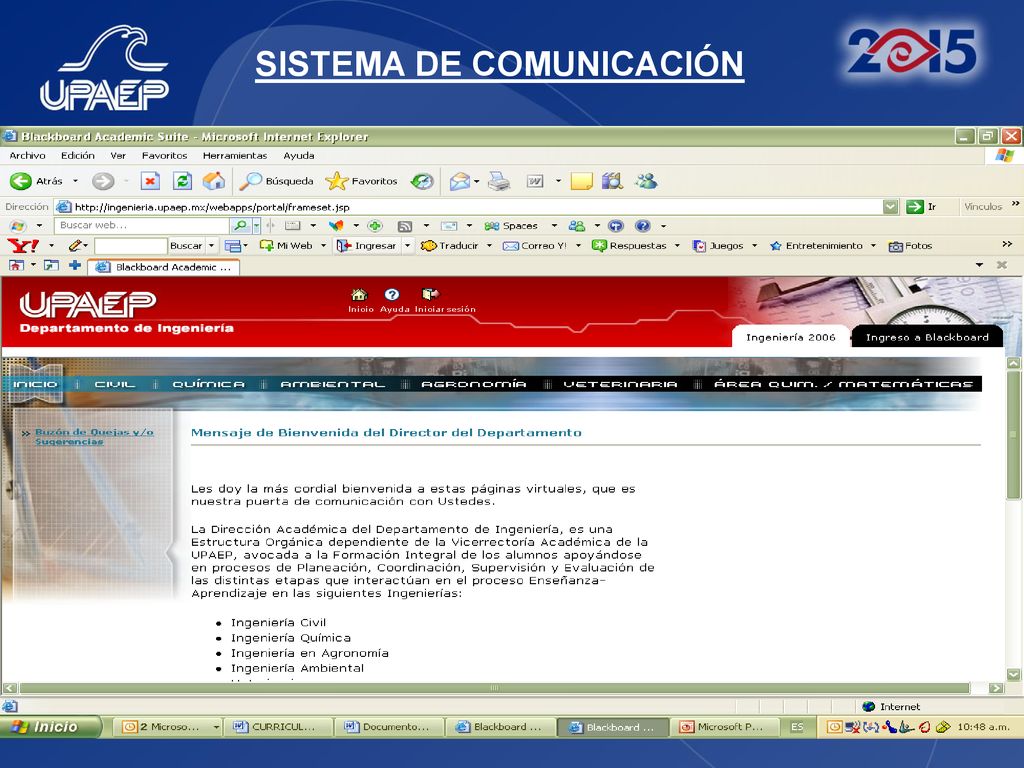Viewport: 1024px width, 768px height.
Task: Open the Favoritos star button
Action: click(x=361, y=181)
